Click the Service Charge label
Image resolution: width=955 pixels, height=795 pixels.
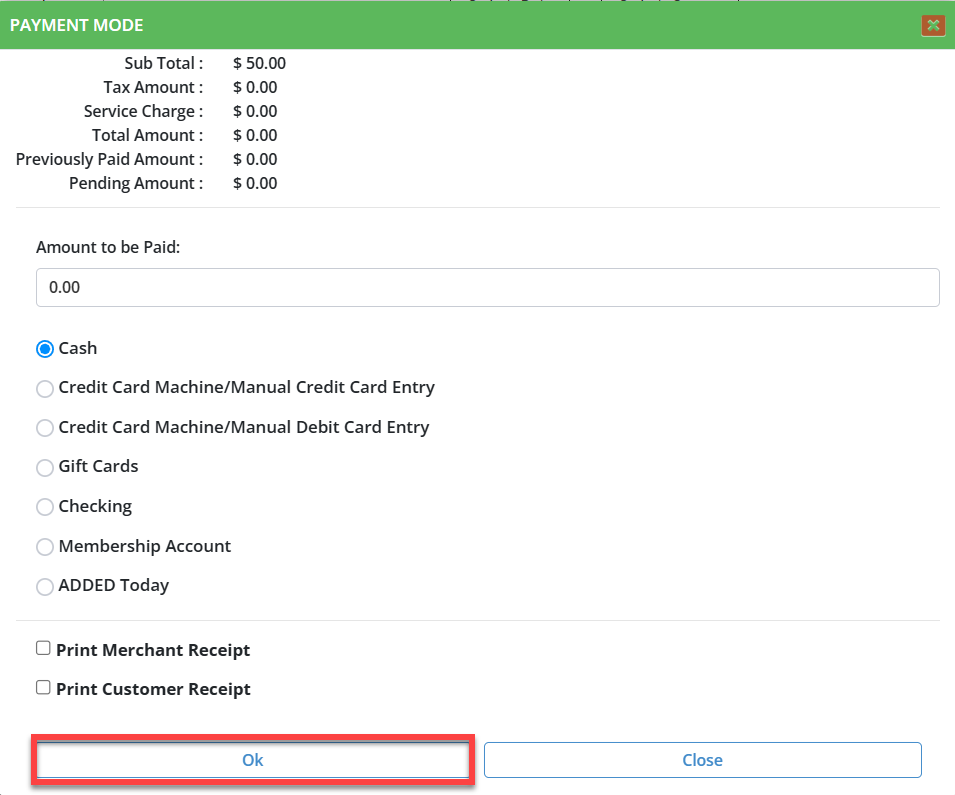click(x=143, y=111)
